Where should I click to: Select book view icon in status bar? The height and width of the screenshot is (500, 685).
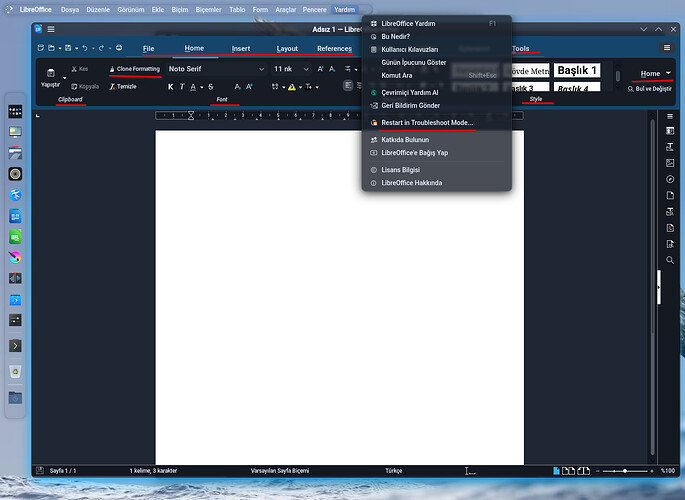(584, 471)
